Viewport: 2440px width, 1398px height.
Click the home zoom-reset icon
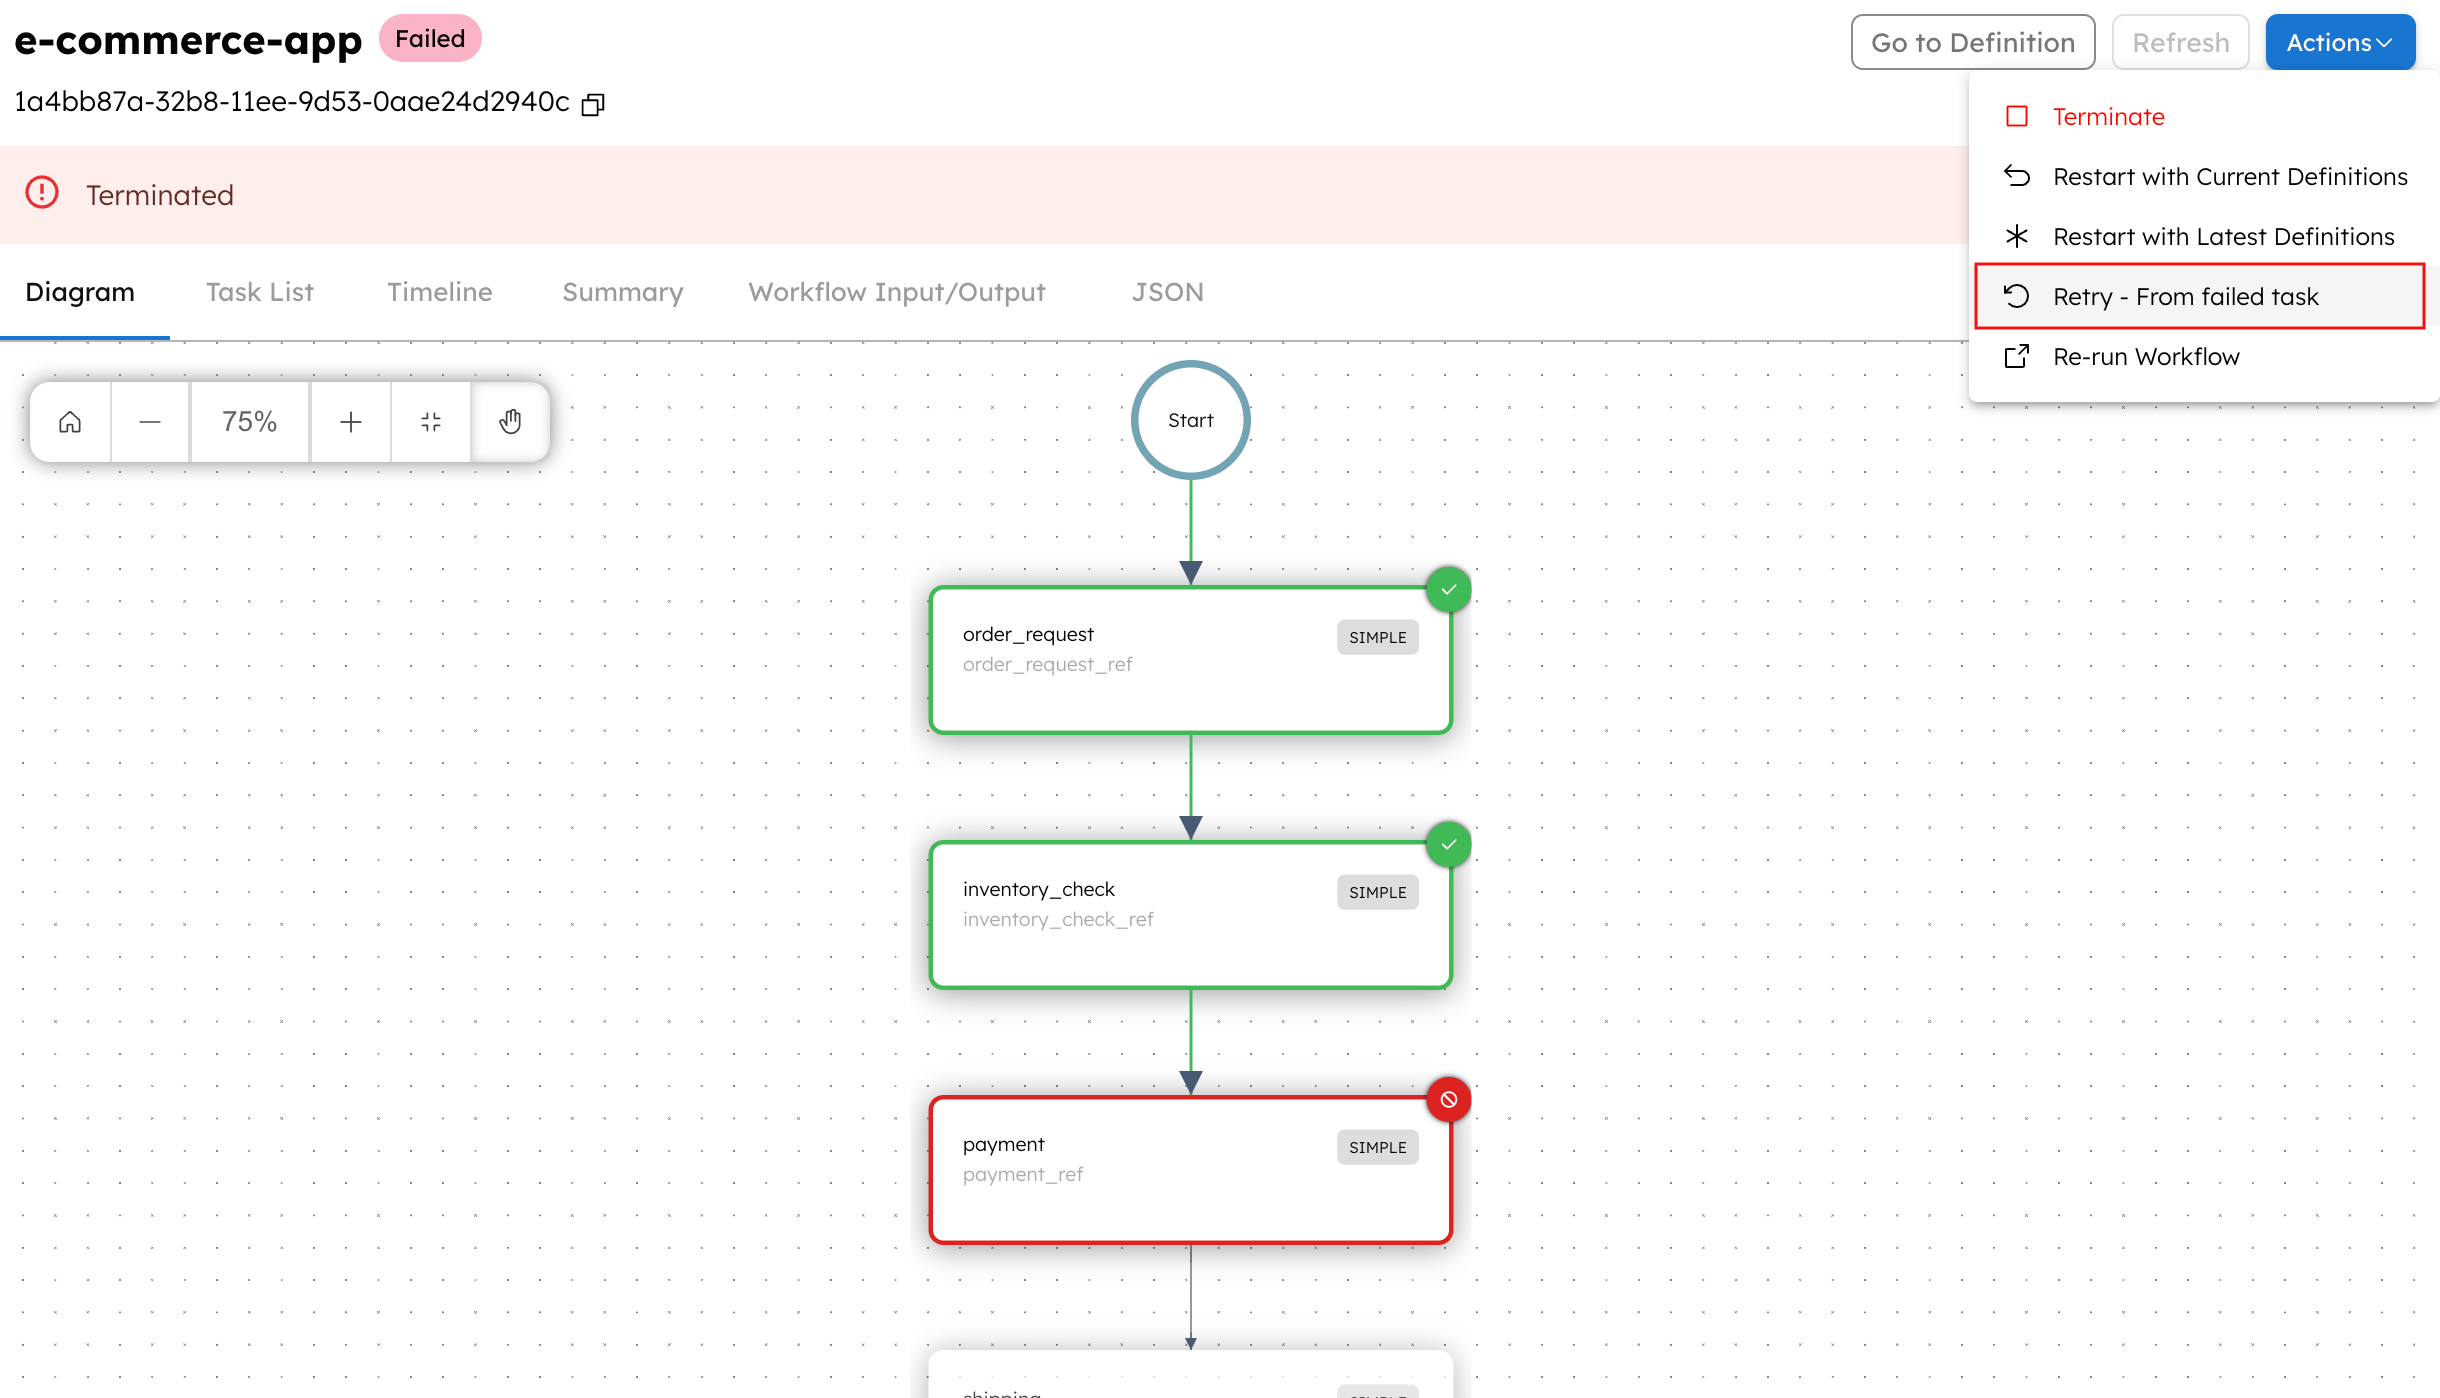[69, 421]
